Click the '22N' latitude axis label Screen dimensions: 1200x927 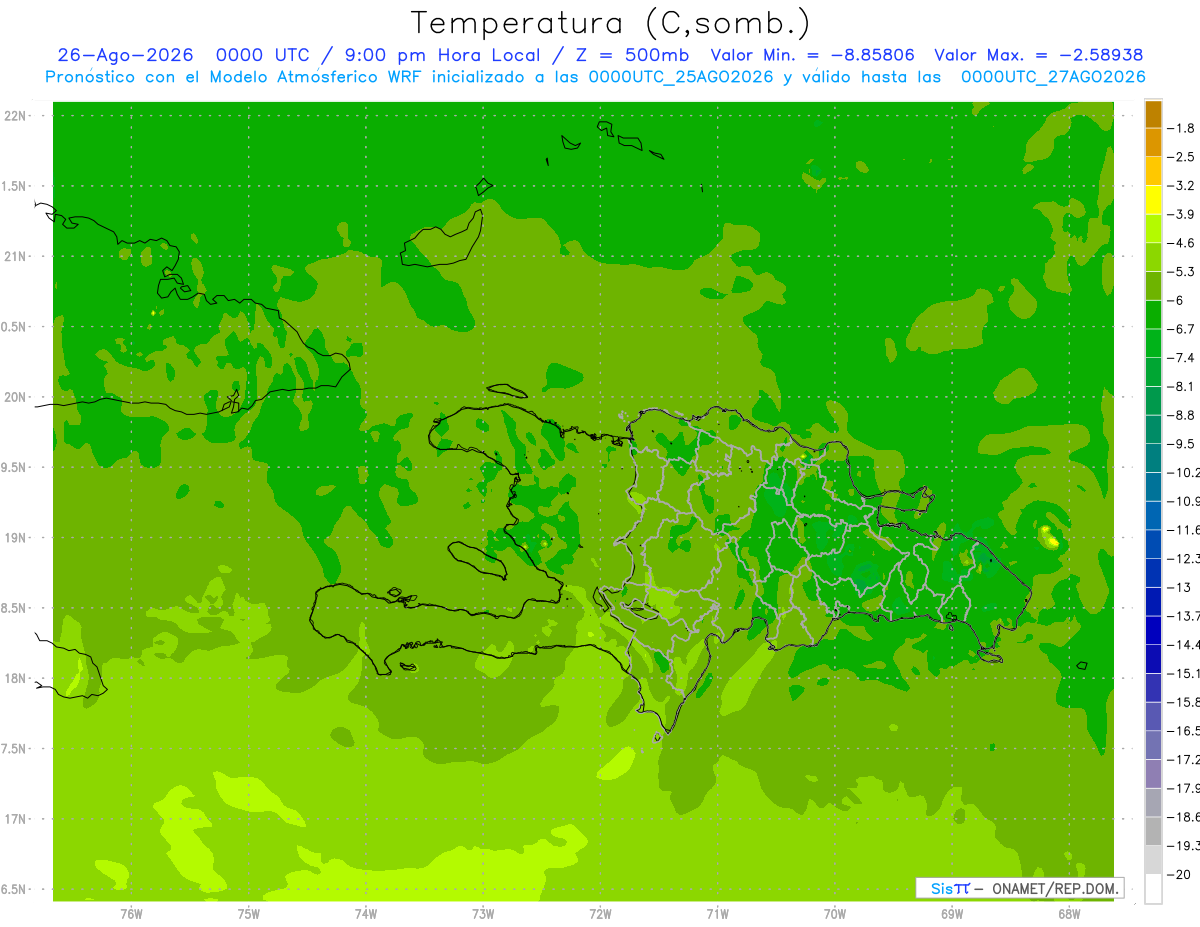pyautogui.click(x=17, y=116)
